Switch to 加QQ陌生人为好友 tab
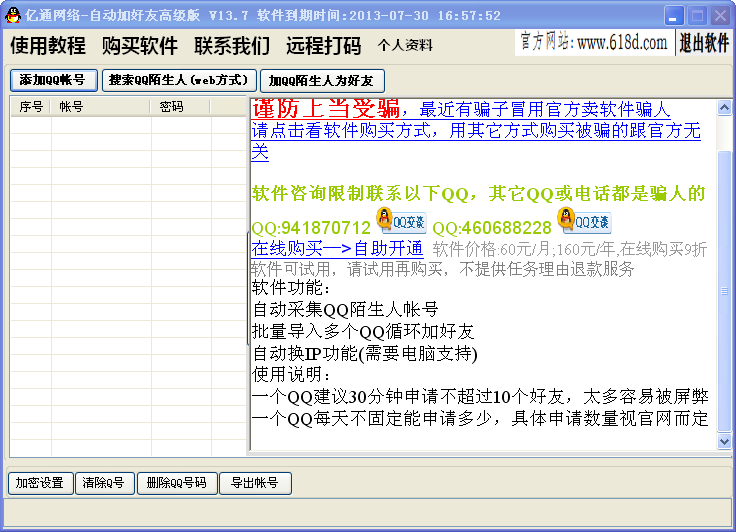Screen dimensions: 736x532 (x=322, y=81)
